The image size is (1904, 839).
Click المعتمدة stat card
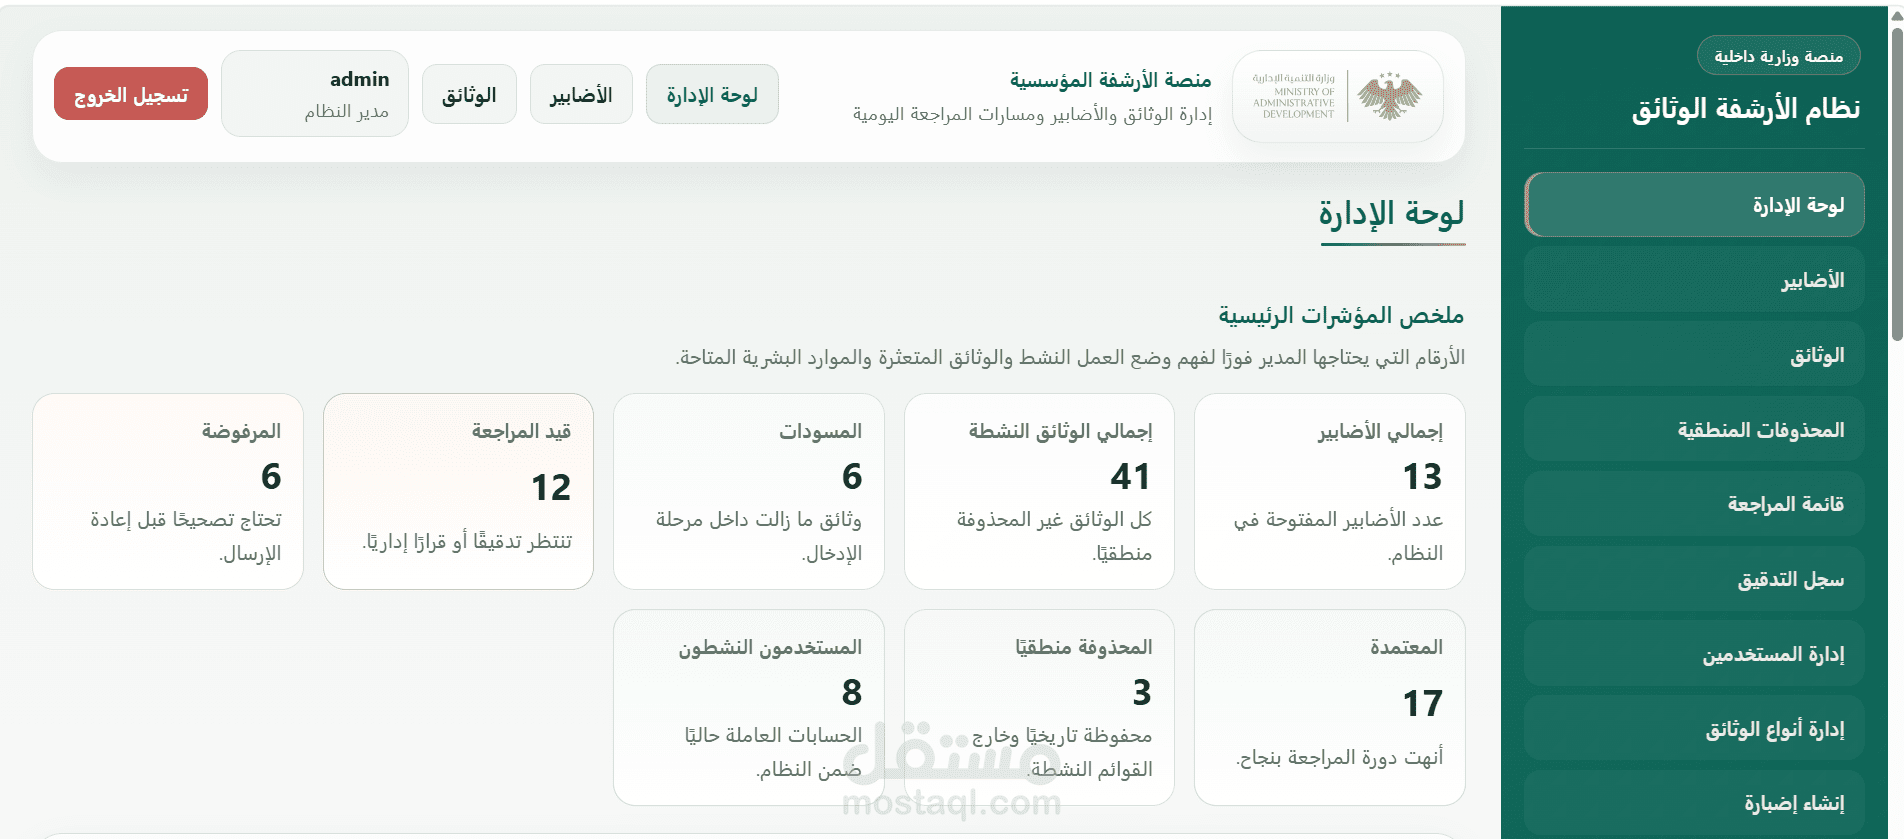[x=1330, y=707]
